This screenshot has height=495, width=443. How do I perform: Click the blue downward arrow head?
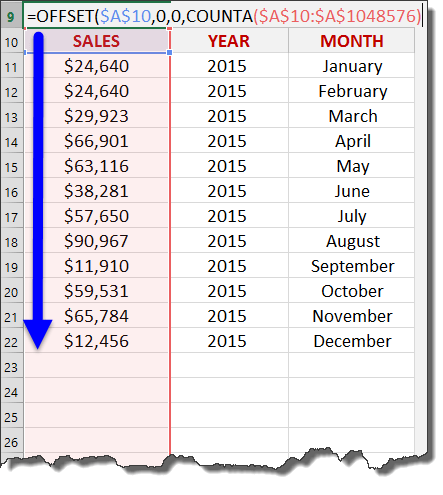tap(38, 334)
